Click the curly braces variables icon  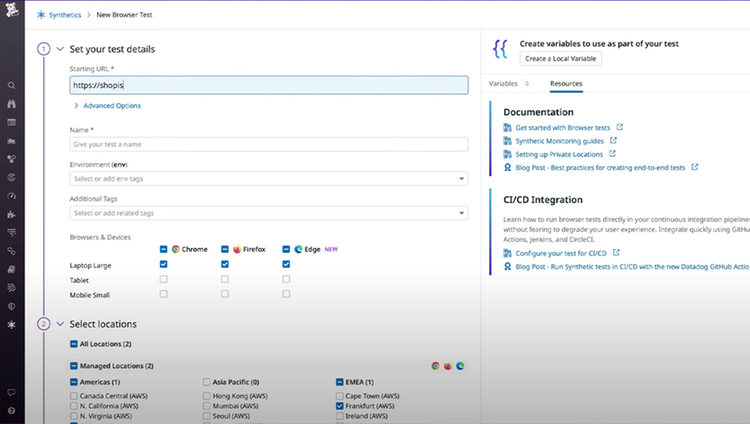[500, 49]
